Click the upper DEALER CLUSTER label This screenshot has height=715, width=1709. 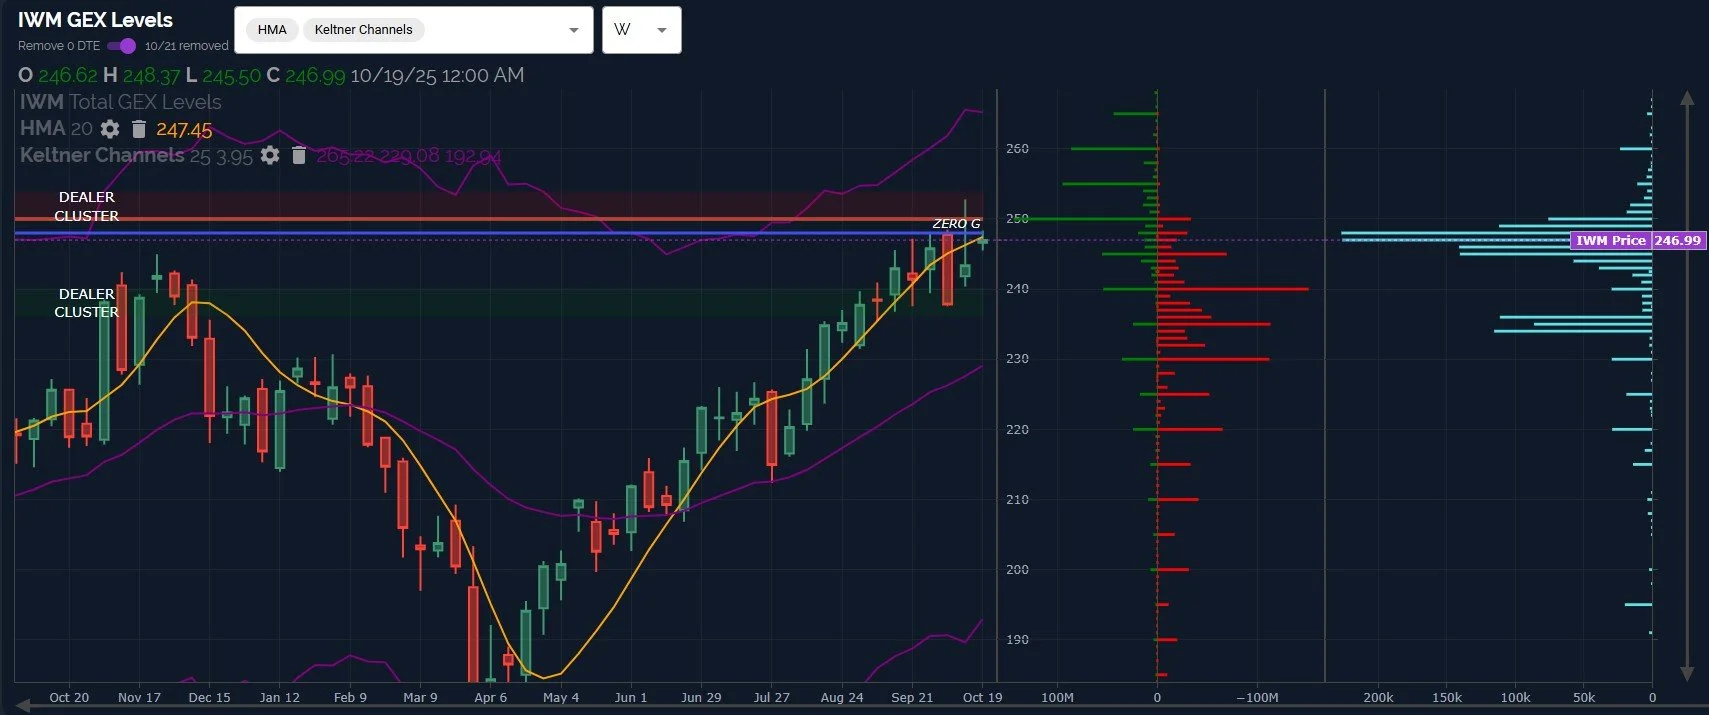pos(86,206)
